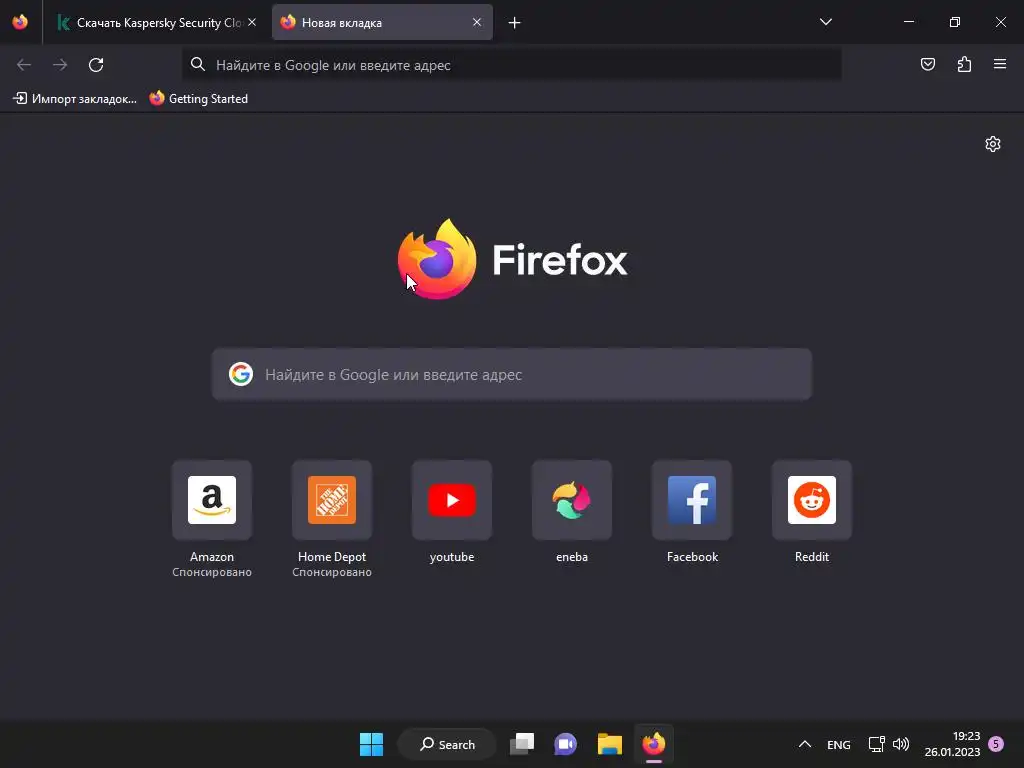
Task: Open the volume speaker icon
Action: (901, 744)
